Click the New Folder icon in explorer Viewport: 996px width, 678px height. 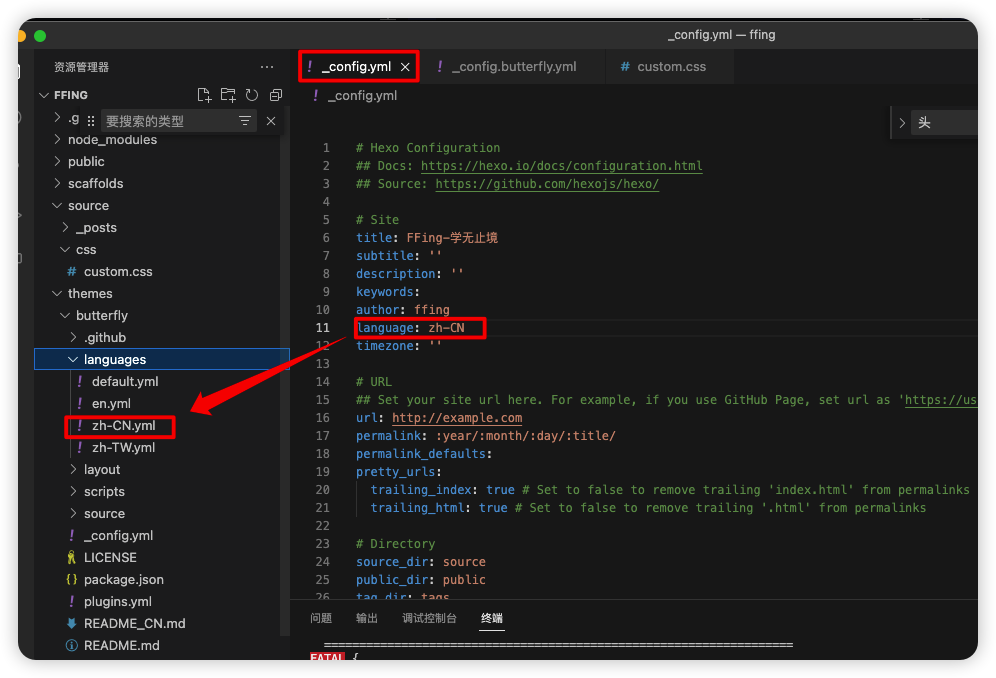click(x=228, y=95)
